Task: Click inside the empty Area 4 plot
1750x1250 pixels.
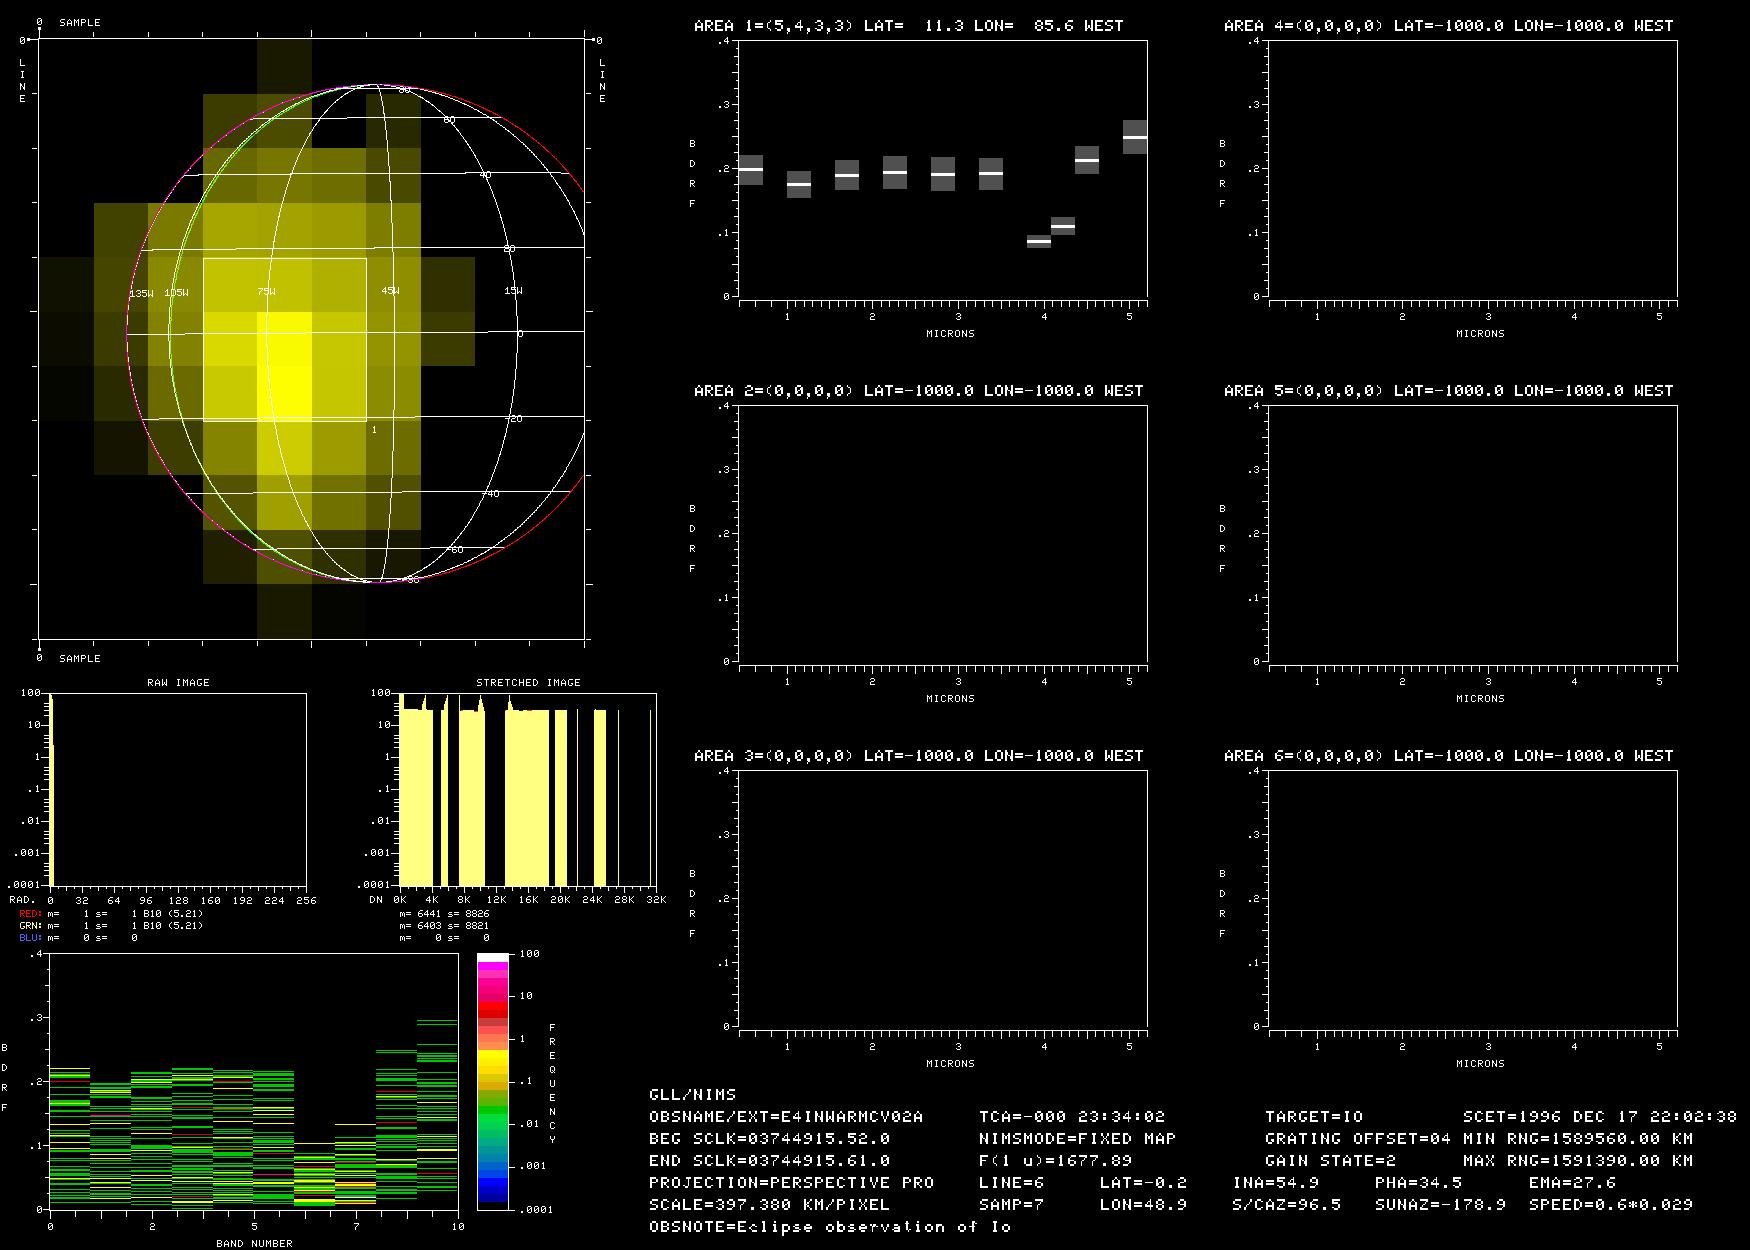Action: pyautogui.click(x=1472, y=168)
